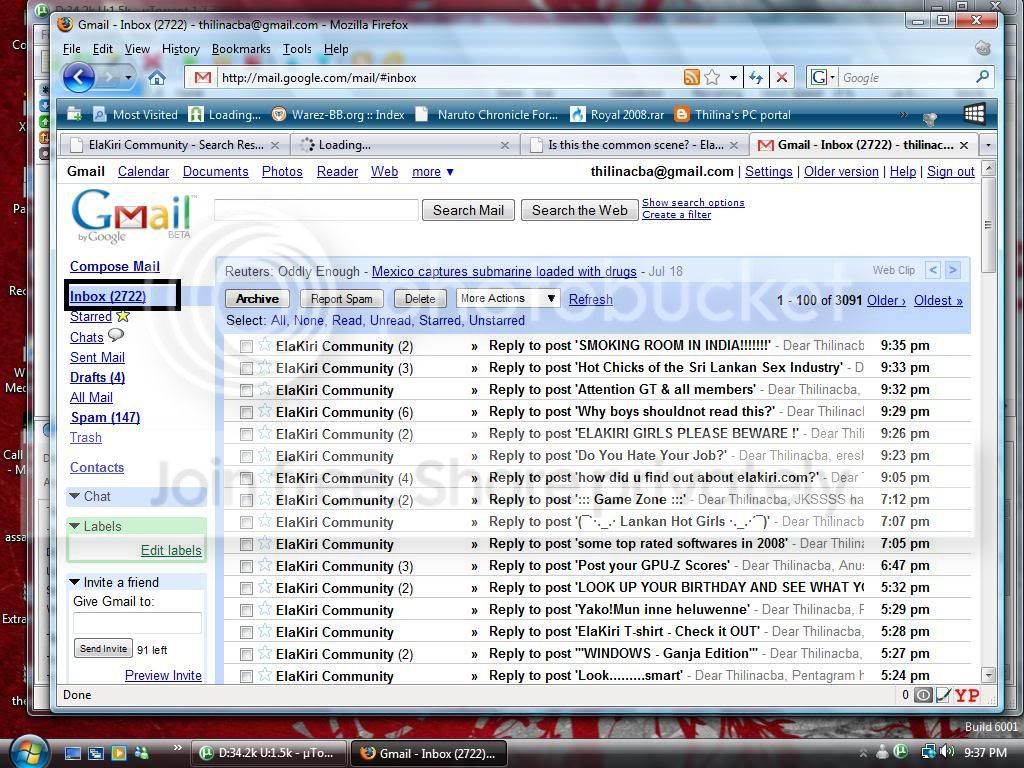Click the URL address bar
The image size is (1024, 768).
click(451, 78)
